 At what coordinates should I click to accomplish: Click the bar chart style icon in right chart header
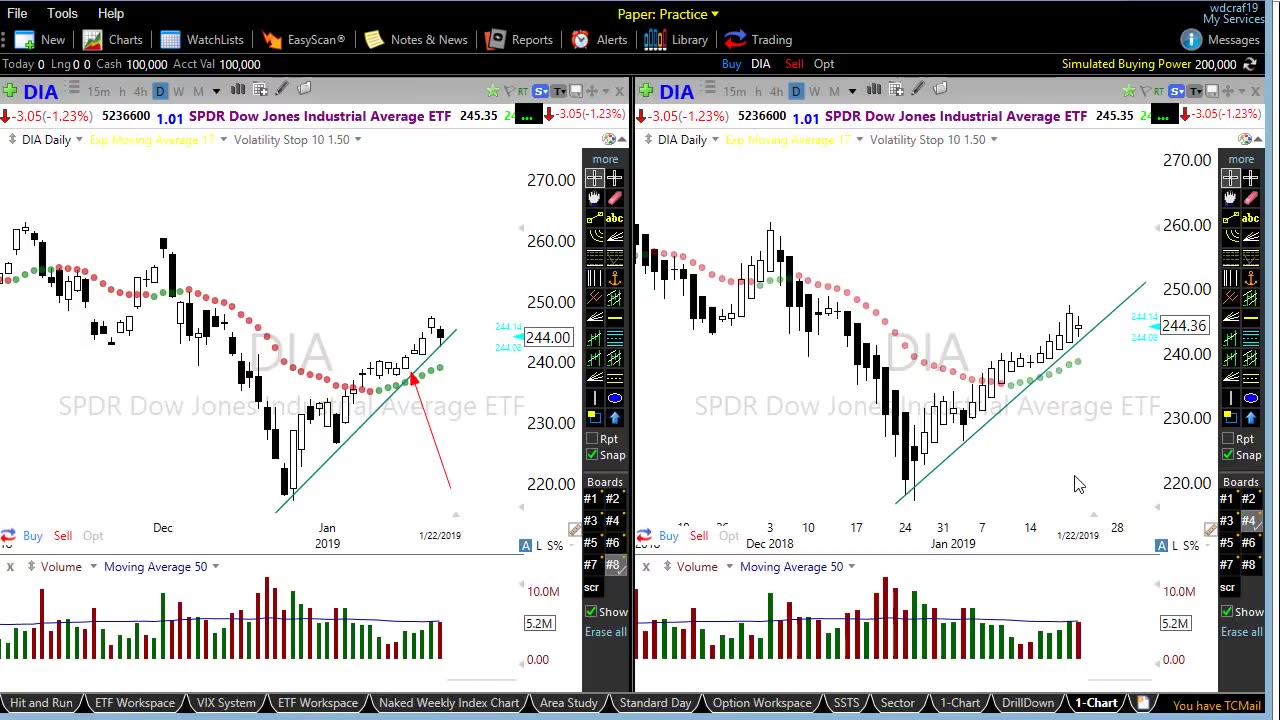point(873,90)
